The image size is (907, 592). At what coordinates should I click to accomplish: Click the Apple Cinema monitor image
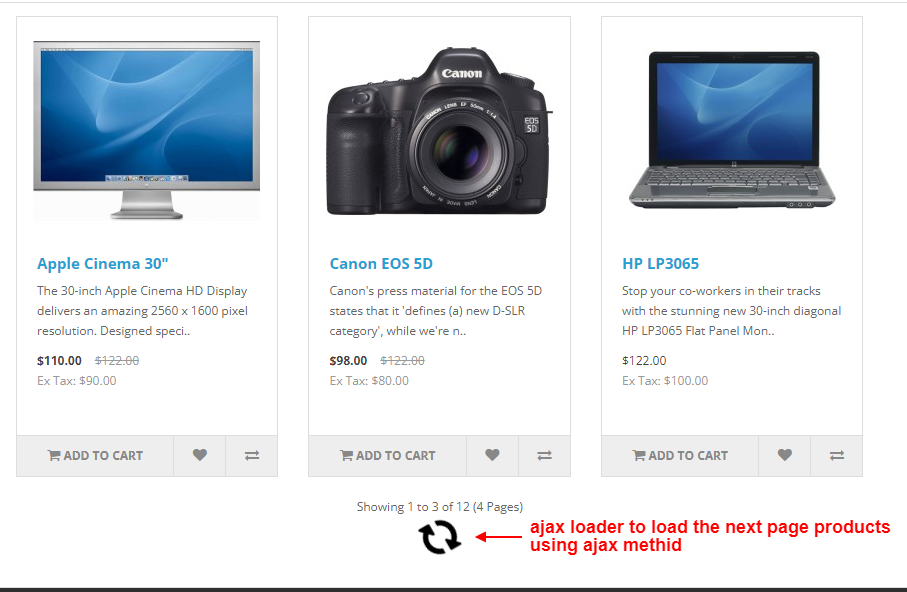point(146,130)
